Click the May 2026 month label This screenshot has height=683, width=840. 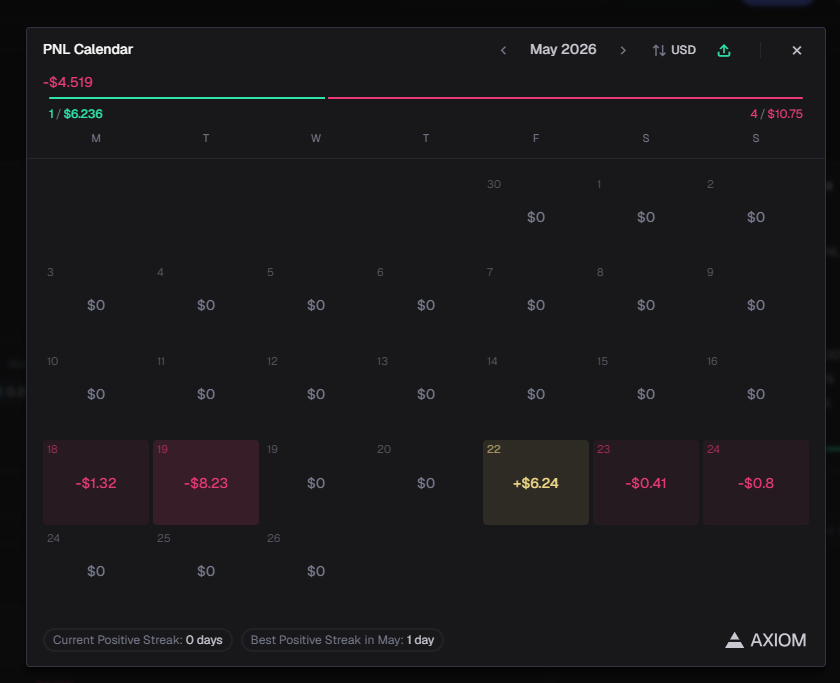click(x=562, y=49)
